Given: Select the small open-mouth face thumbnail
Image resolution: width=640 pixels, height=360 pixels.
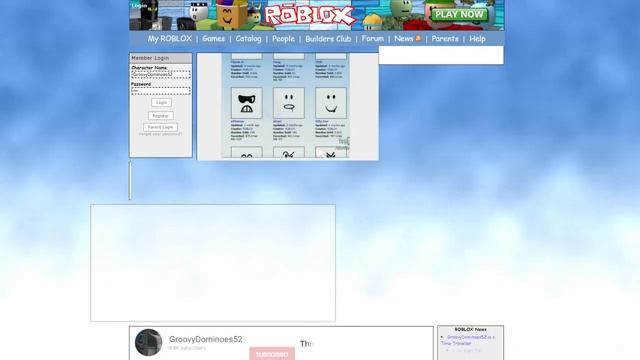Looking at the screenshot, I should point(289,103).
